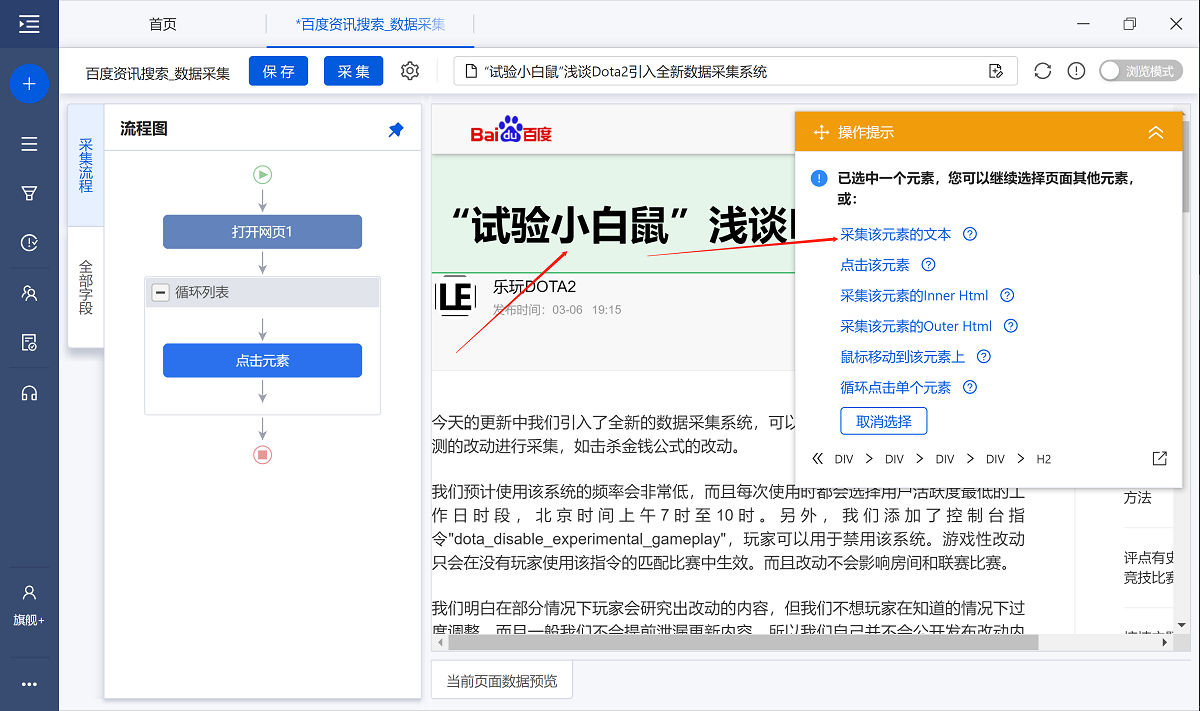Open the document check icon in sidebar
Image resolution: width=1200 pixels, height=711 pixels.
29,343
